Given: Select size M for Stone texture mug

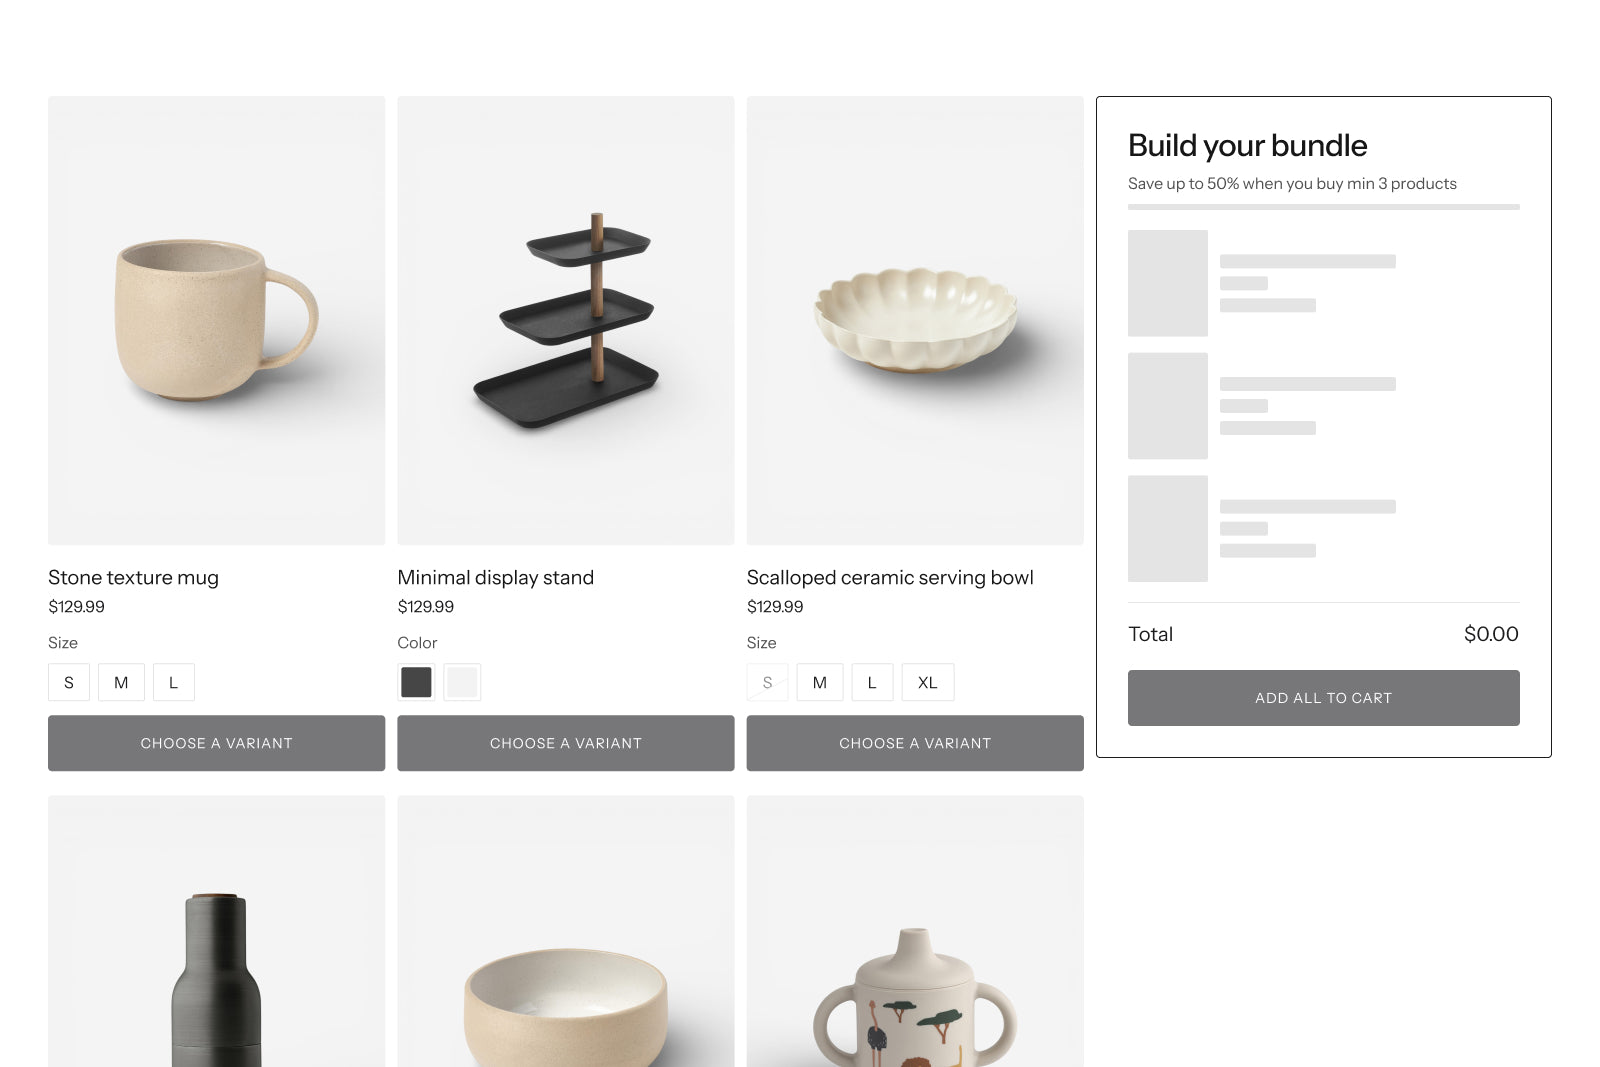Looking at the screenshot, I should [x=121, y=682].
